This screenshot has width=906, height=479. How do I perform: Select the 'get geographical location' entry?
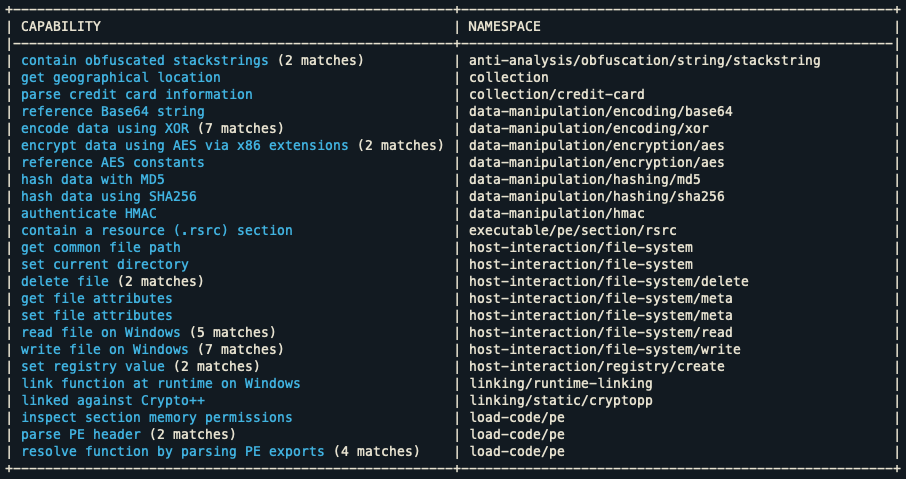pos(120,77)
